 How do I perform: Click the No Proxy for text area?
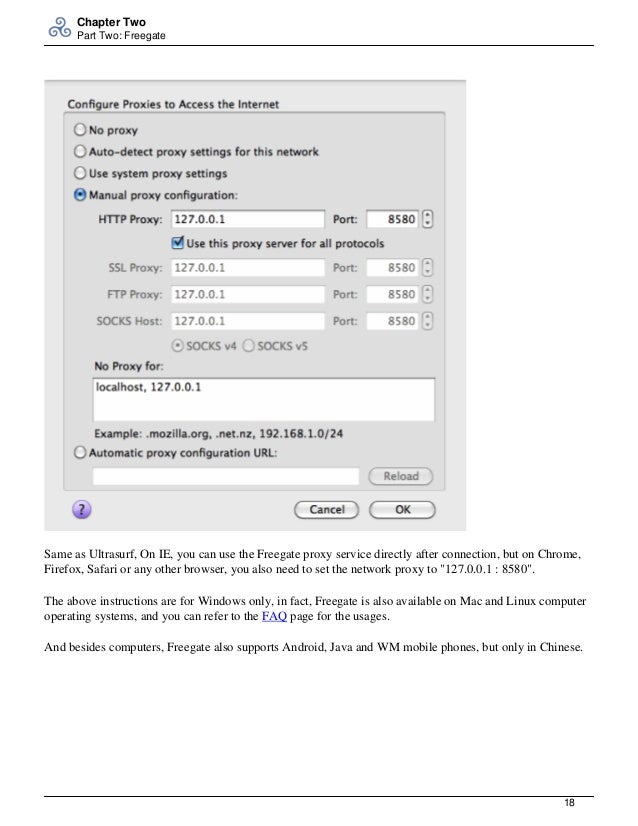point(264,400)
